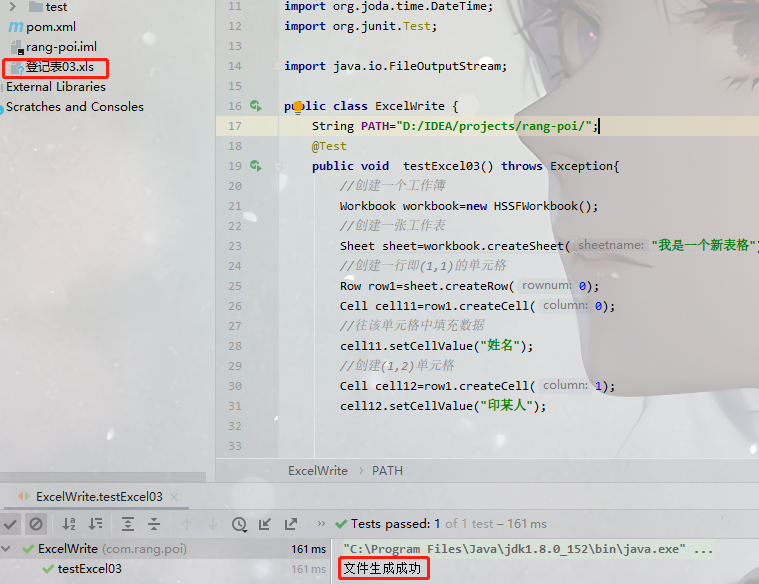Collapse all test tree nodes
This screenshot has width=759, height=584.
coord(154,524)
